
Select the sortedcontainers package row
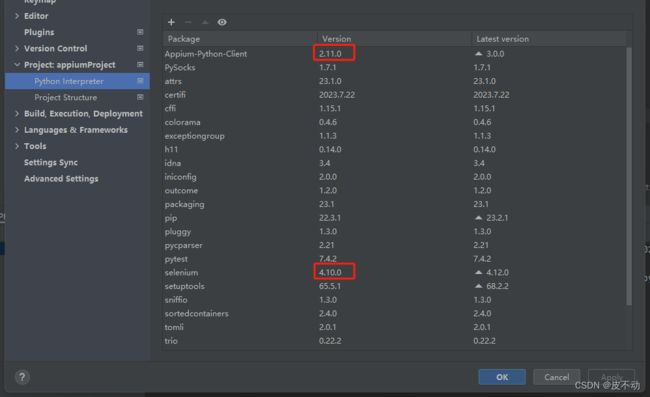[394, 313]
